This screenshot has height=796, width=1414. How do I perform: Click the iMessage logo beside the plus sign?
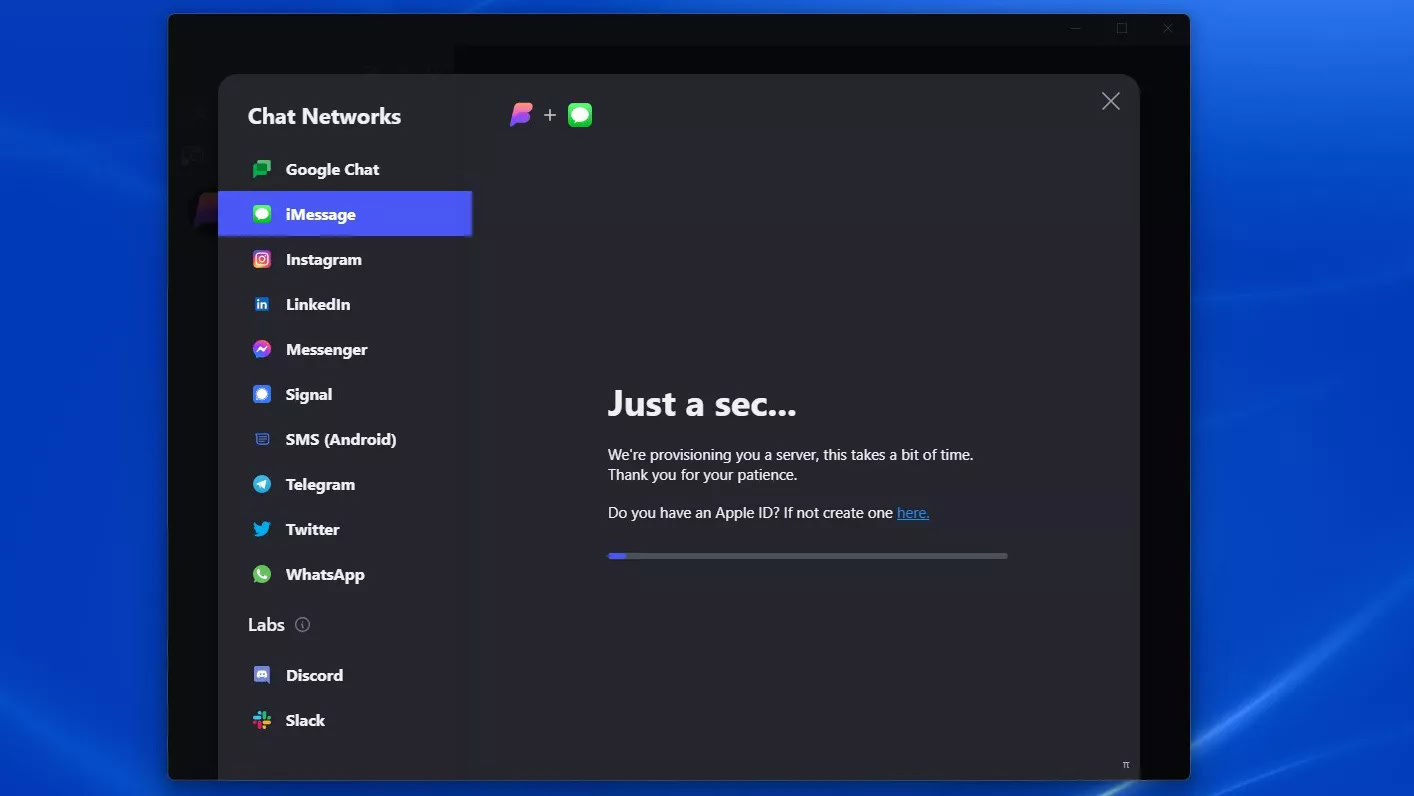[580, 115]
